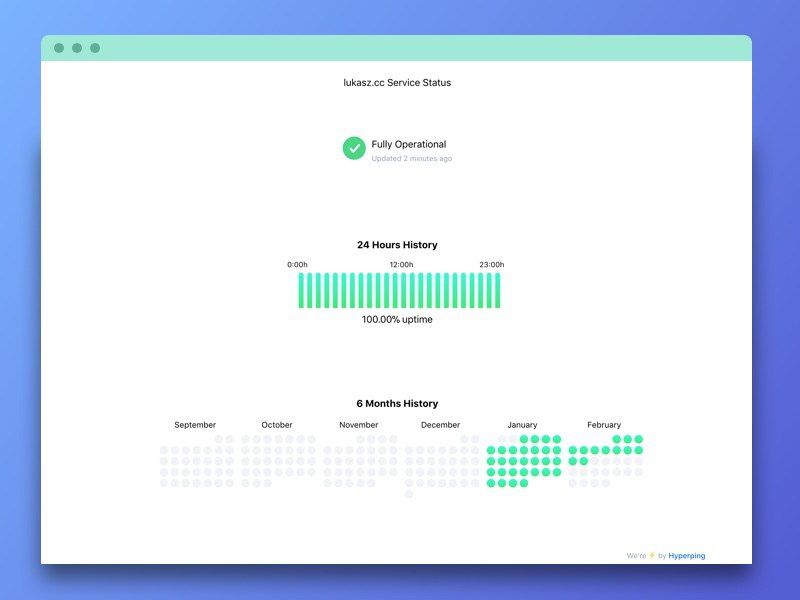Select the first bar under 0:00h
800x600 pixels.
(x=301, y=290)
